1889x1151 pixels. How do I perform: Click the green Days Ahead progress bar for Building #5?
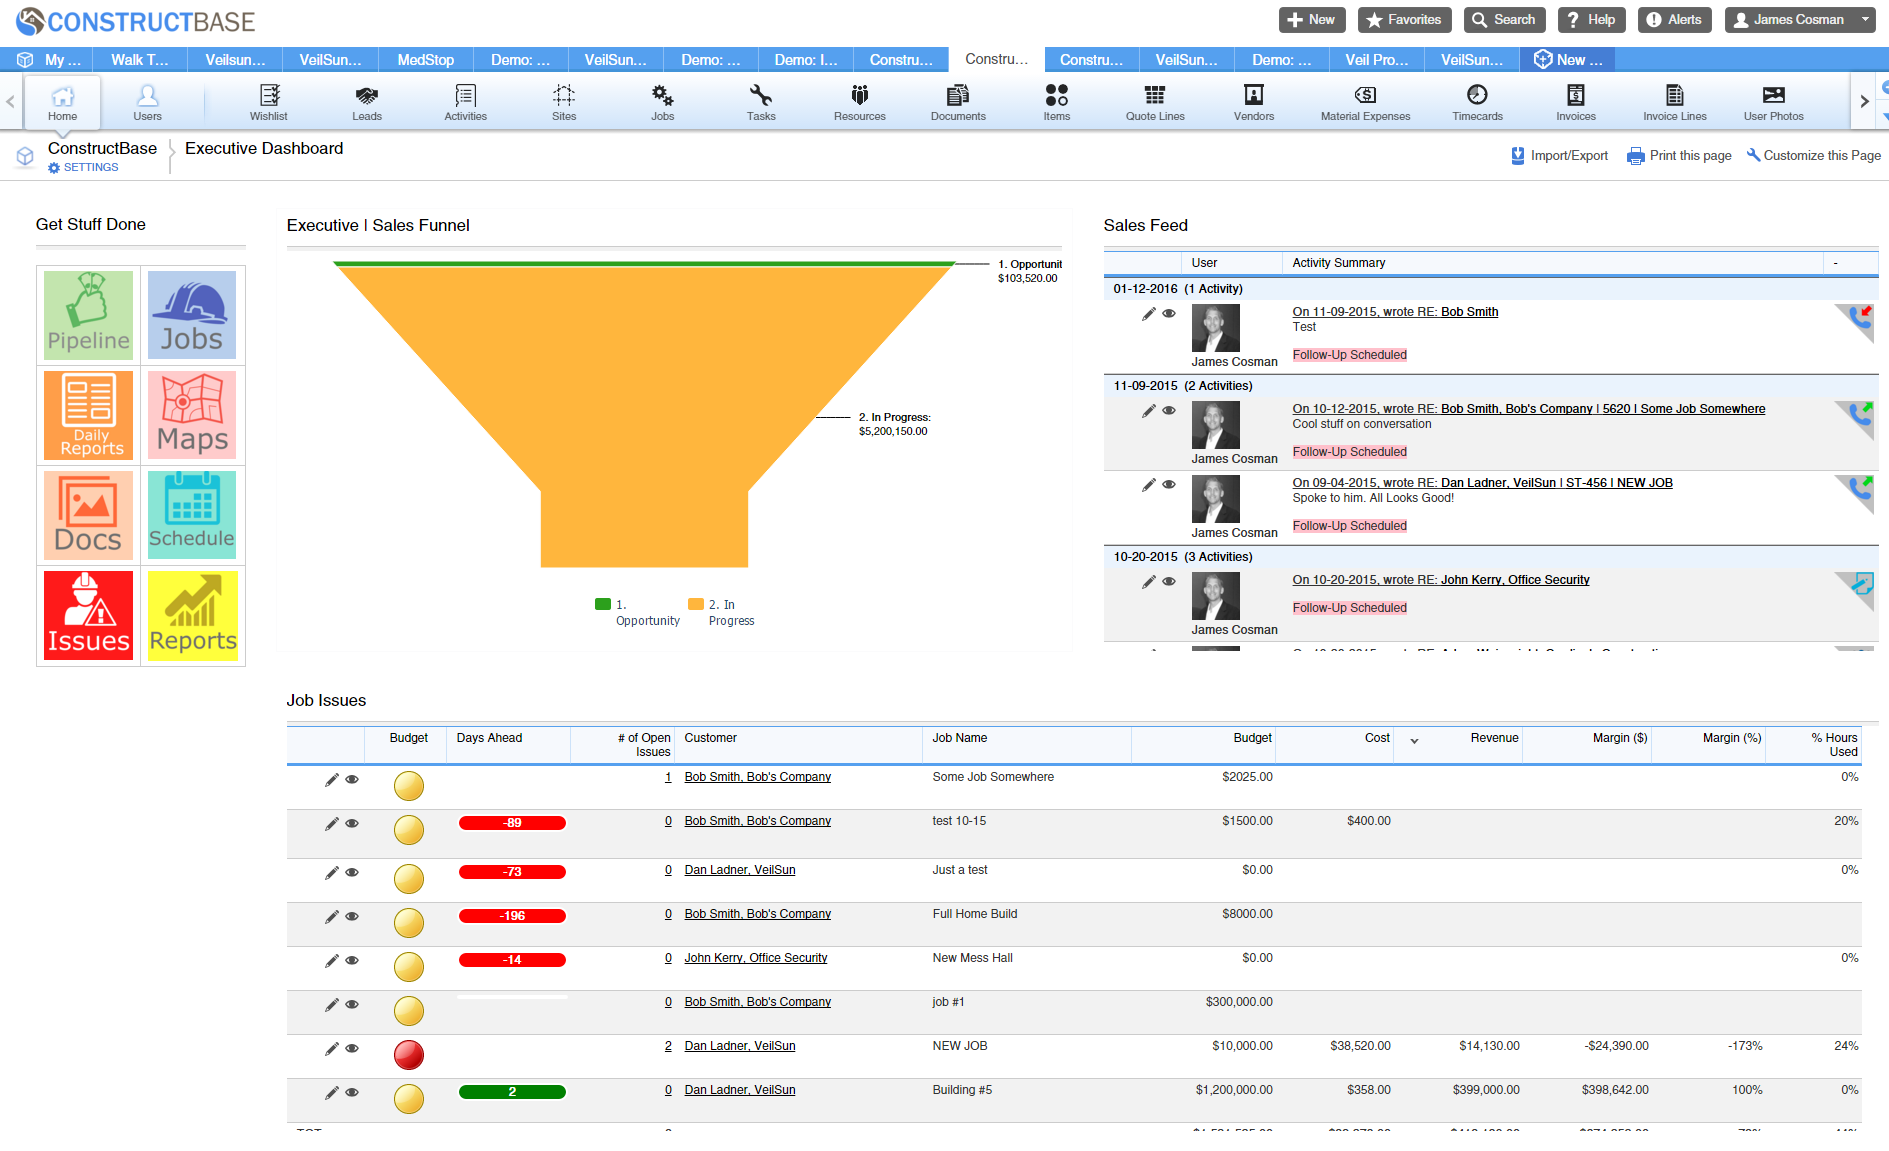pyautogui.click(x=511, y=1092)
